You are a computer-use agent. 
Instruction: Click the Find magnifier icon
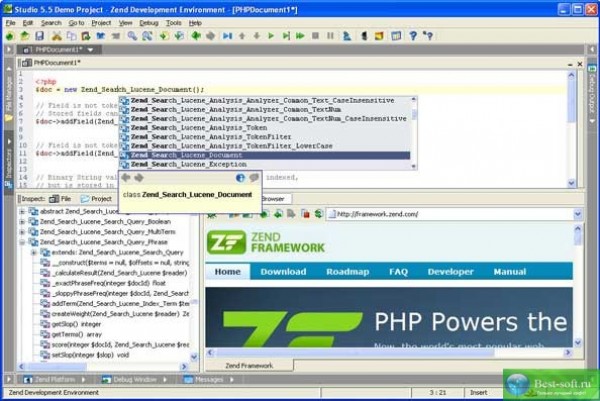pyautogui.click(x=132, y=36)
